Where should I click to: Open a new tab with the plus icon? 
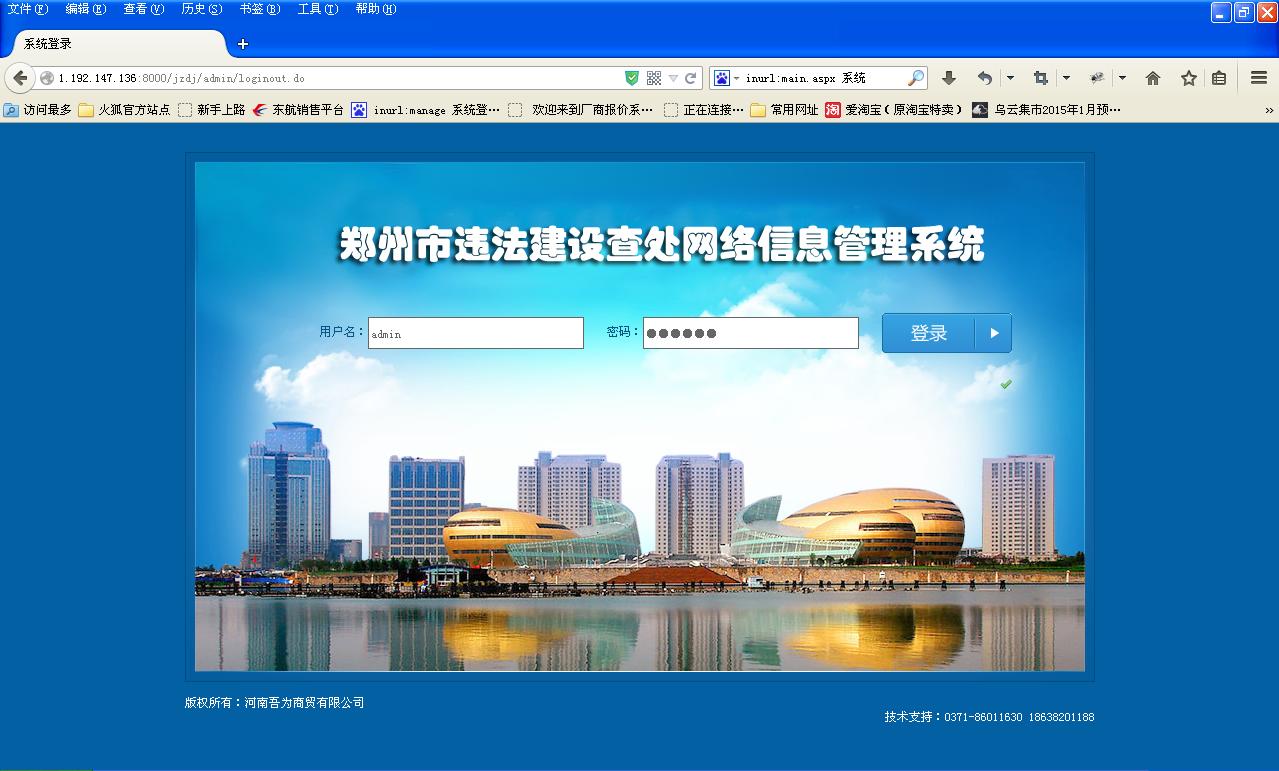243,44
